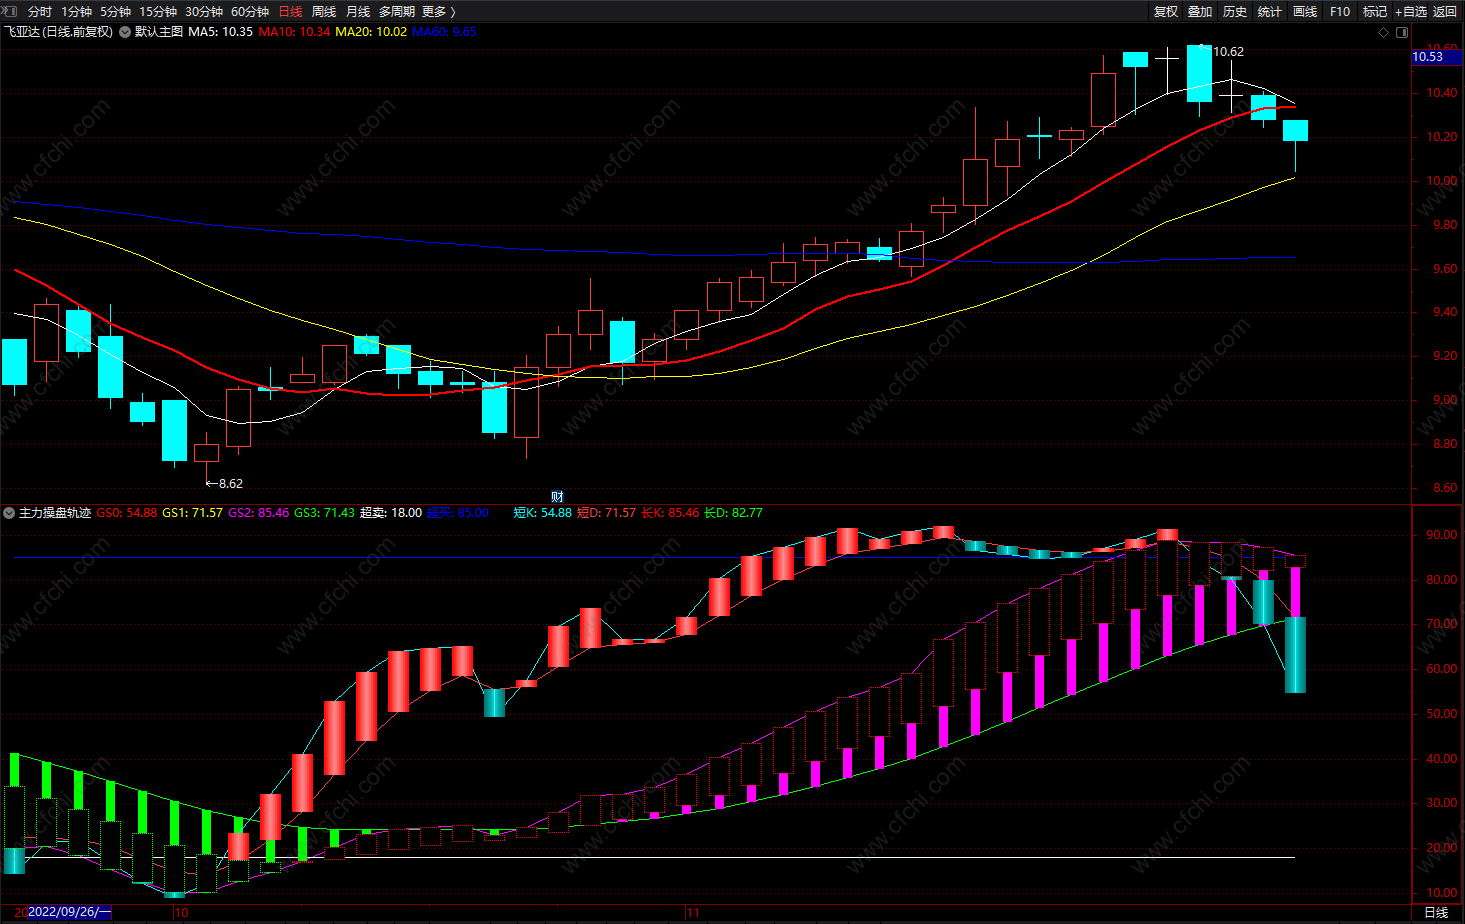
Task: Activate the 画线 drawing button
Action: click(1305, 11)
